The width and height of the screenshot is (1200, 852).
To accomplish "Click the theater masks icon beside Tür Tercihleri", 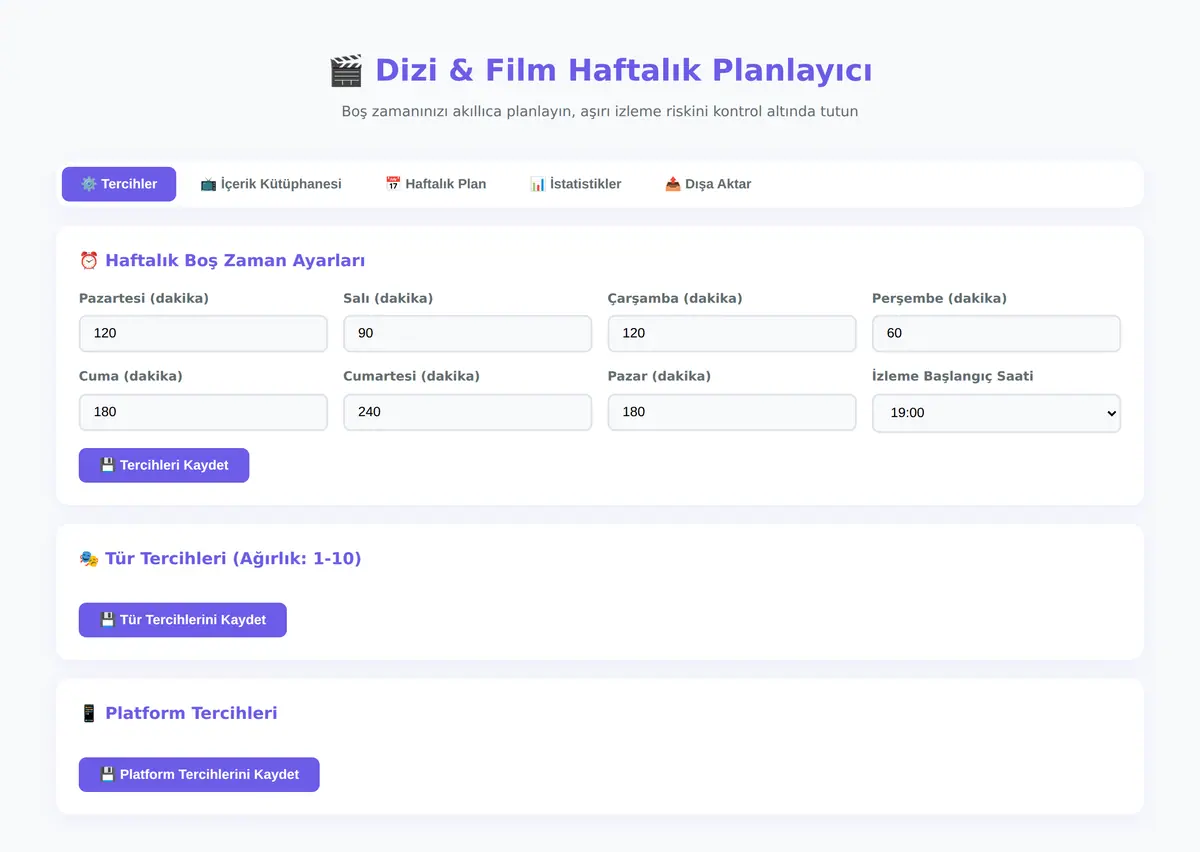I will [x=89, y=559].
